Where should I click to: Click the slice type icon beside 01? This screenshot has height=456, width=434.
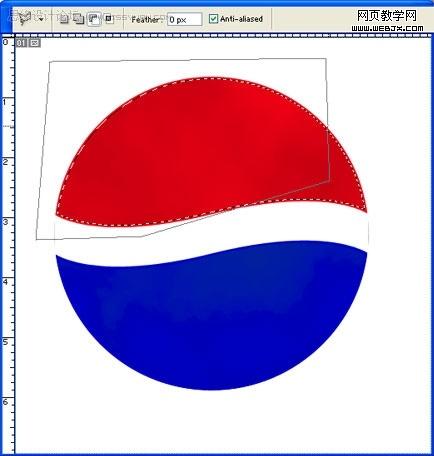tap(34, 43)
